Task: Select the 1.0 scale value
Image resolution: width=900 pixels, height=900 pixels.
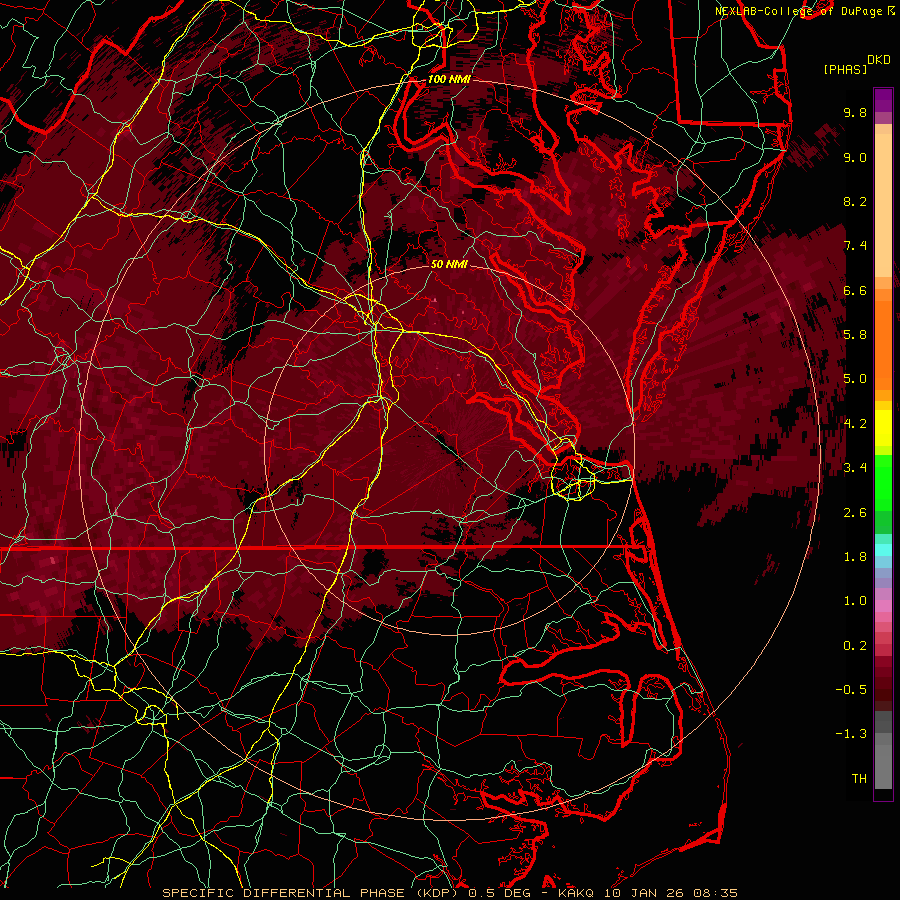Action: click(x=855, y=601)
